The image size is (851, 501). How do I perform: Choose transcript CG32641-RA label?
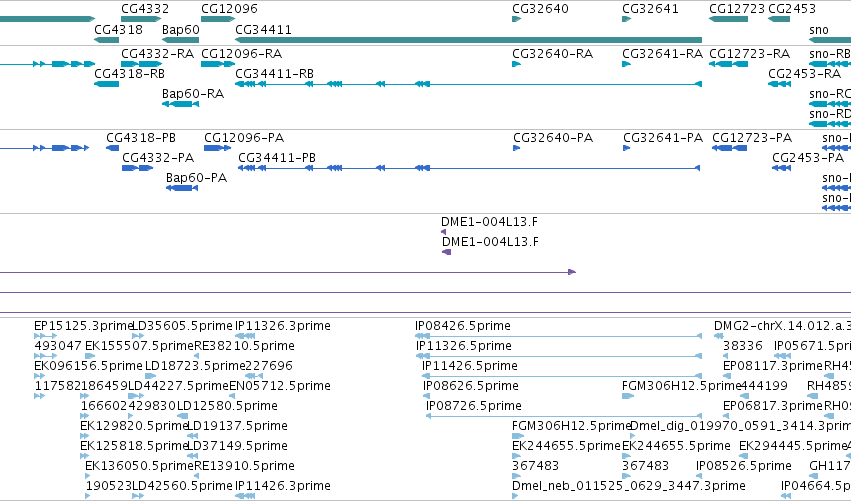662,54
